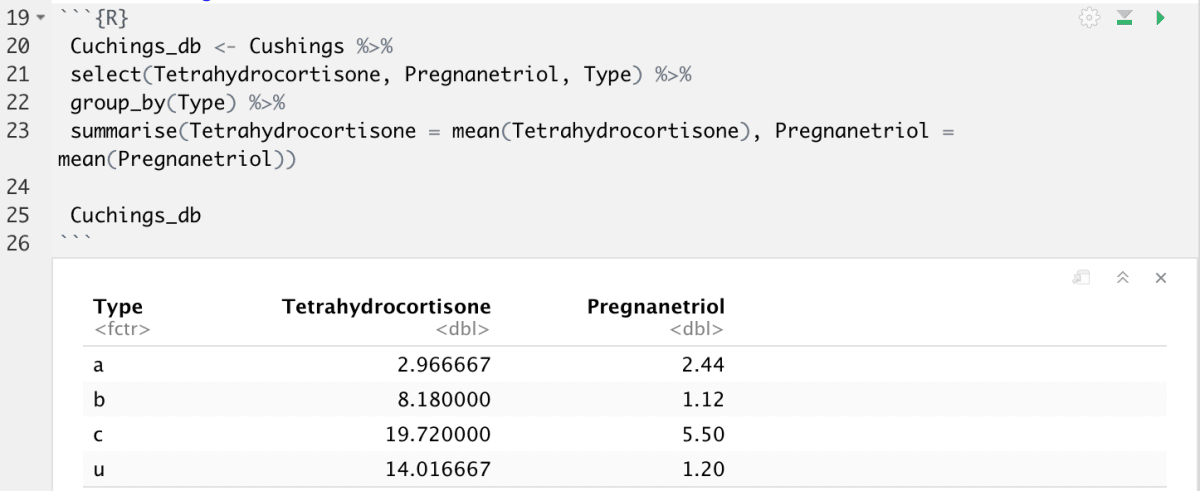Viewport: 1200px width, 491px height.
Task: Click the Tetrahydrocortisone column header
Action: (x=386, y=307)
